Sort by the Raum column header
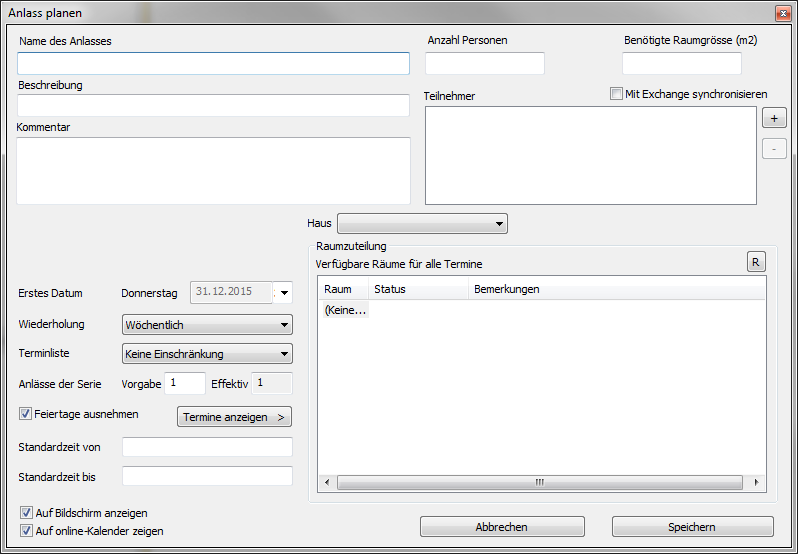Screen dimensions: 798x554 tap(342, 289)
